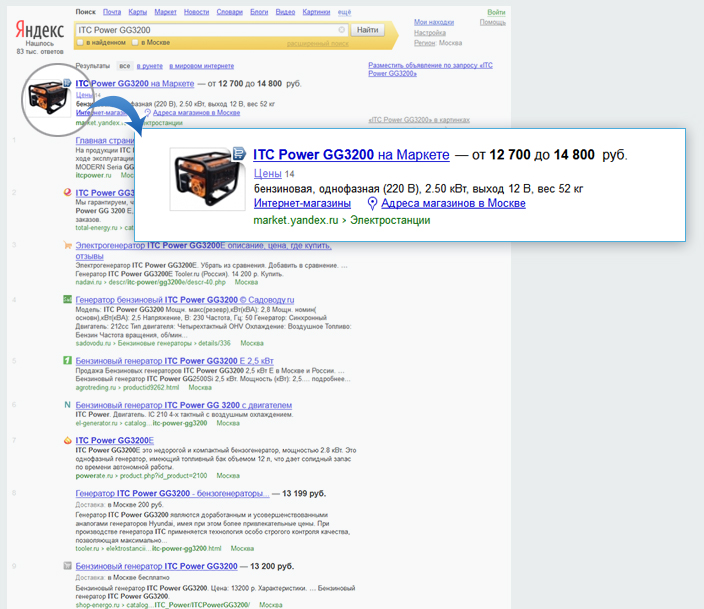Change the Регион setting
This screenshot has width=704, height=609.
coord(424,43)
